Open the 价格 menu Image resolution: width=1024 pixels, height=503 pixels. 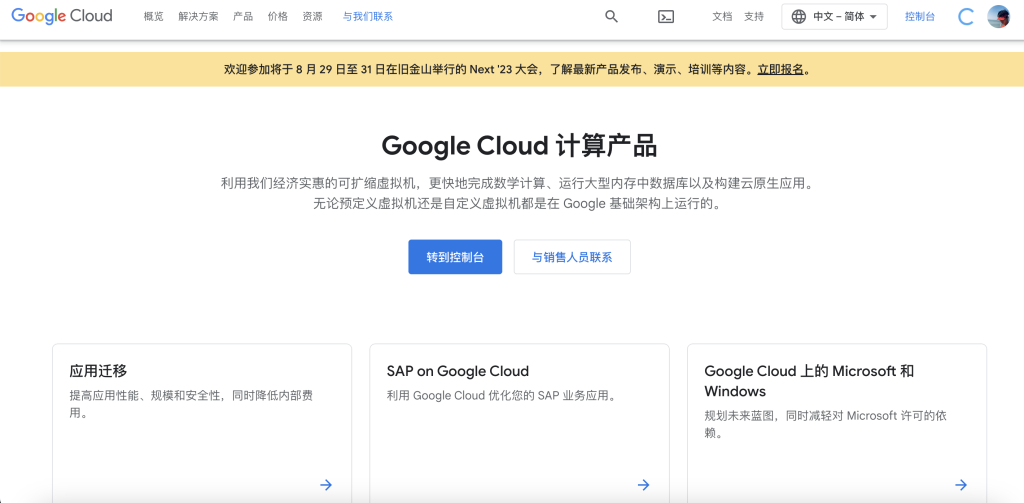click(x=278, y=17)
